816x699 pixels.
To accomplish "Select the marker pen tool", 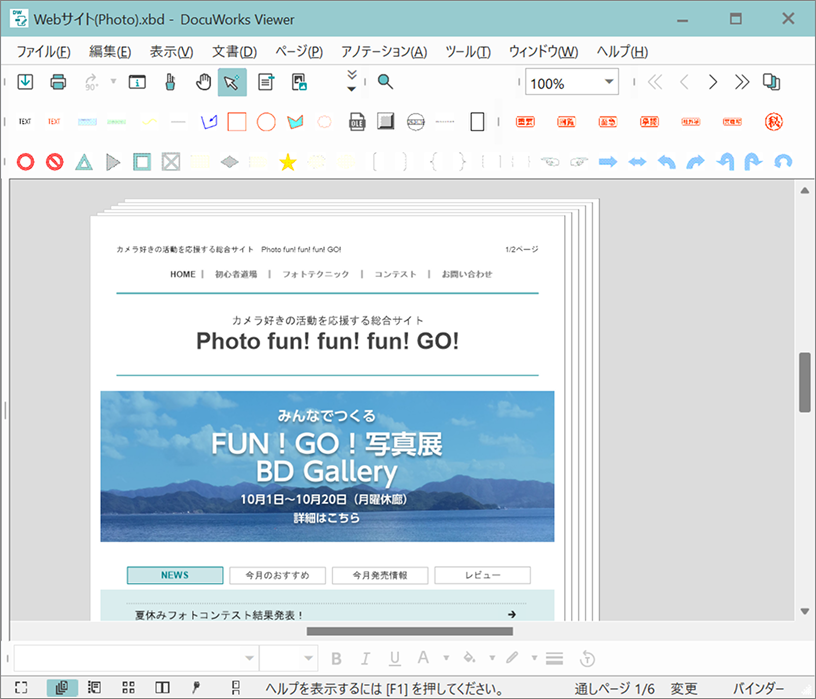I will [170, 82].
